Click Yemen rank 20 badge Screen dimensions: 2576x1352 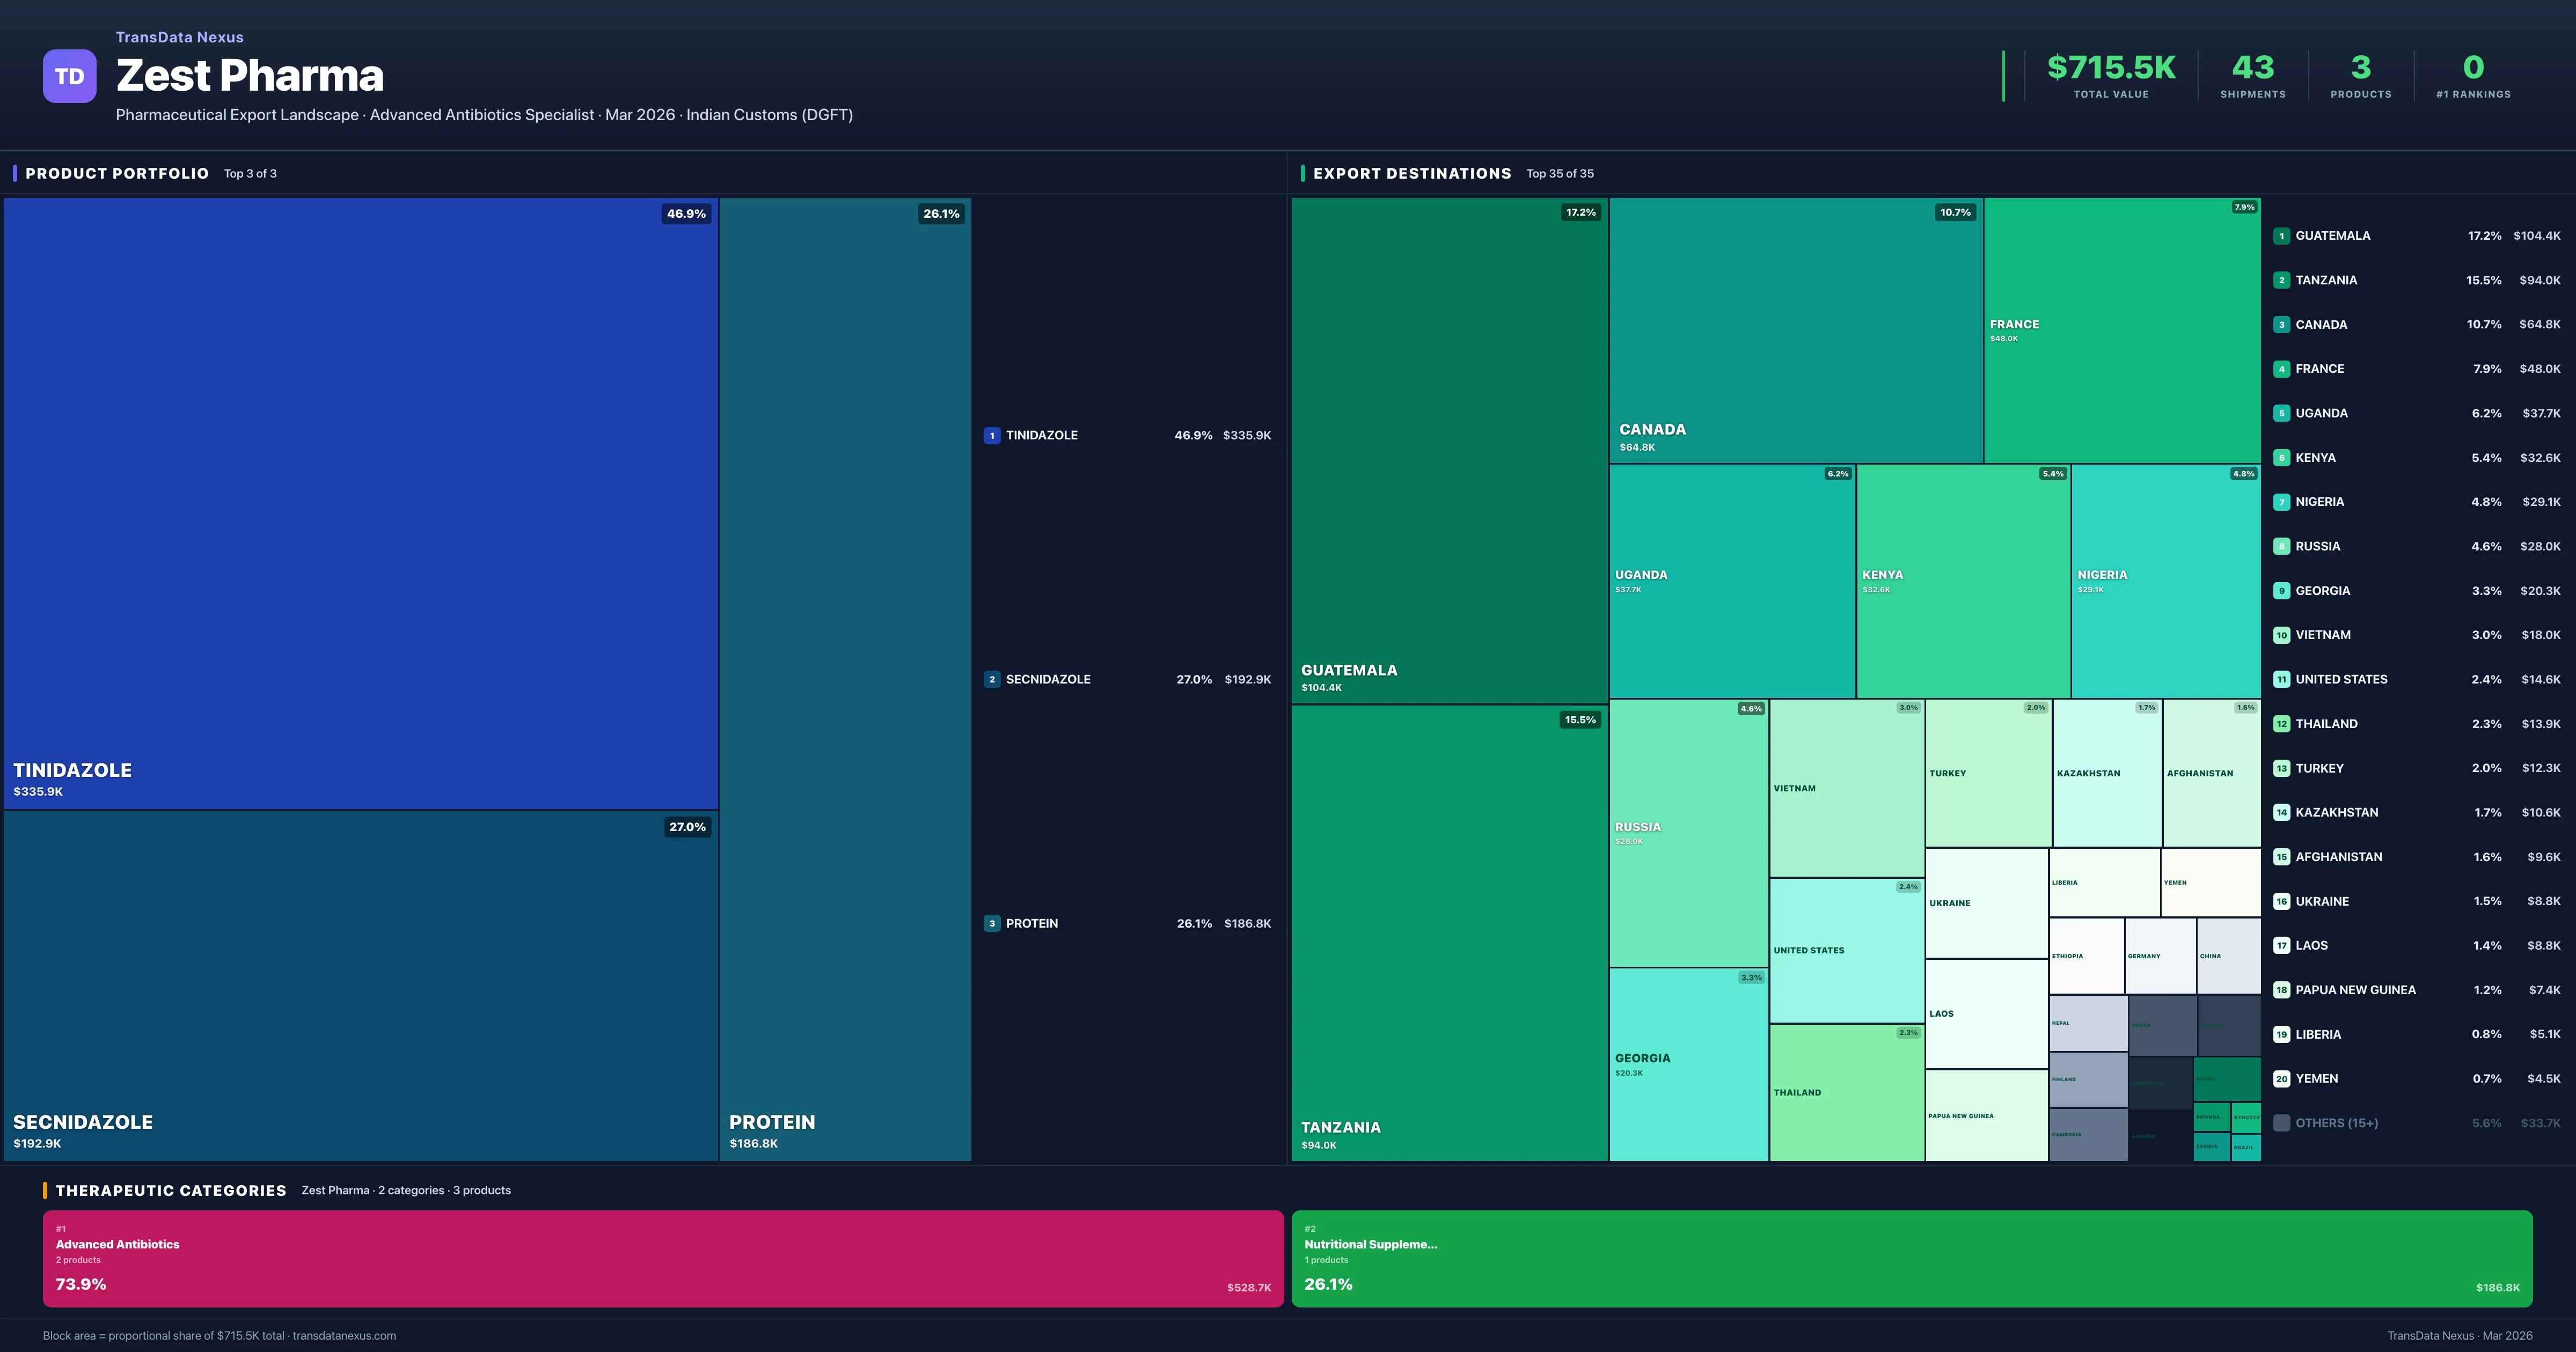[x=2281, y=1078]
